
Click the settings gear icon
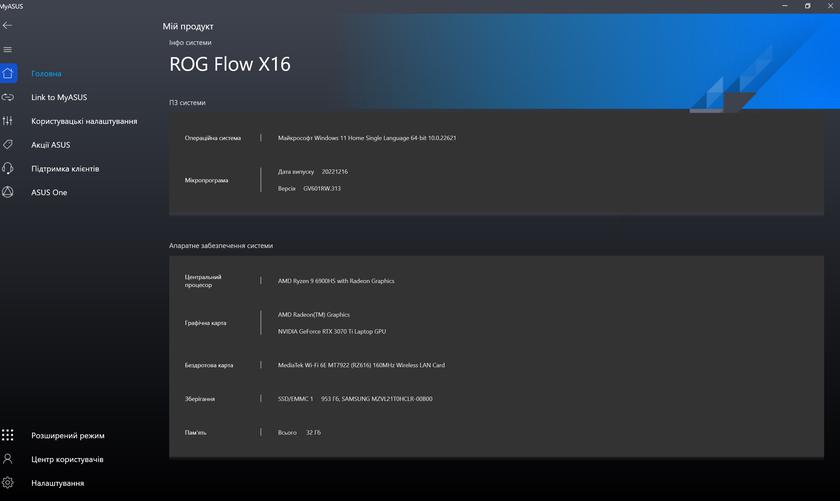(8, 483)
